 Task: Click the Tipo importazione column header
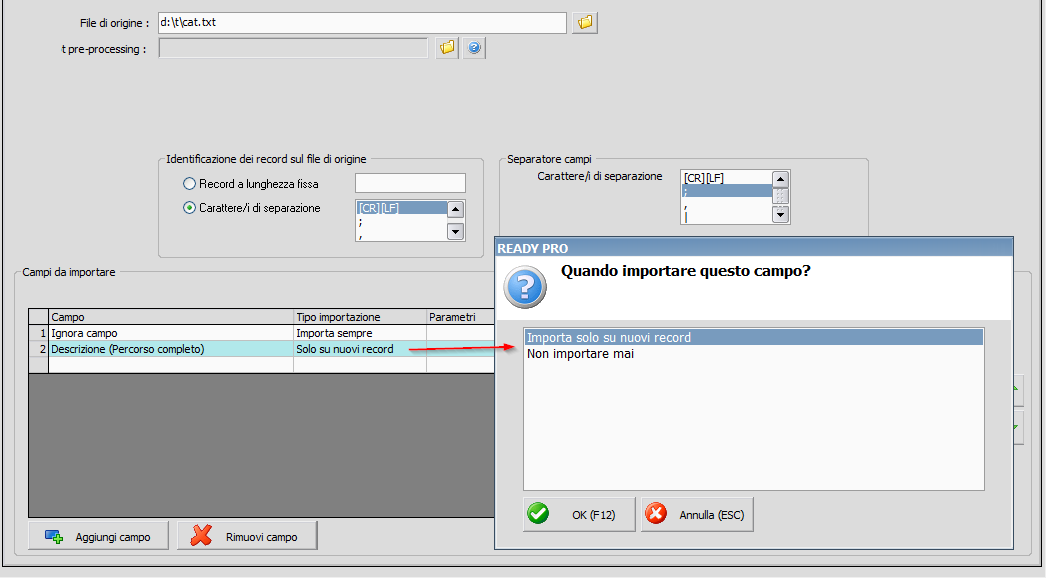360,317
